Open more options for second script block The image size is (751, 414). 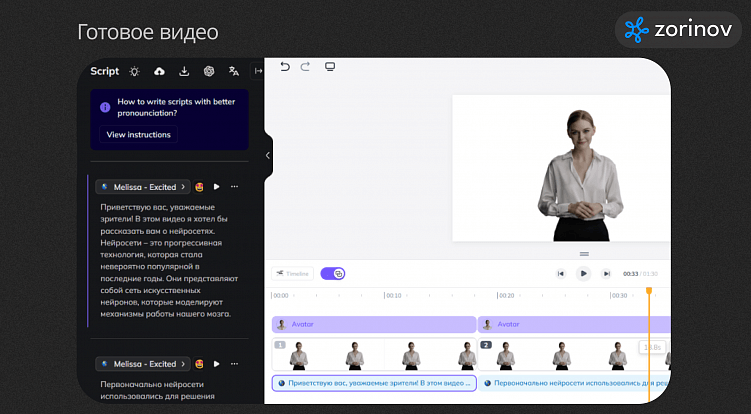pyautogui.click(x=234, y=364)
